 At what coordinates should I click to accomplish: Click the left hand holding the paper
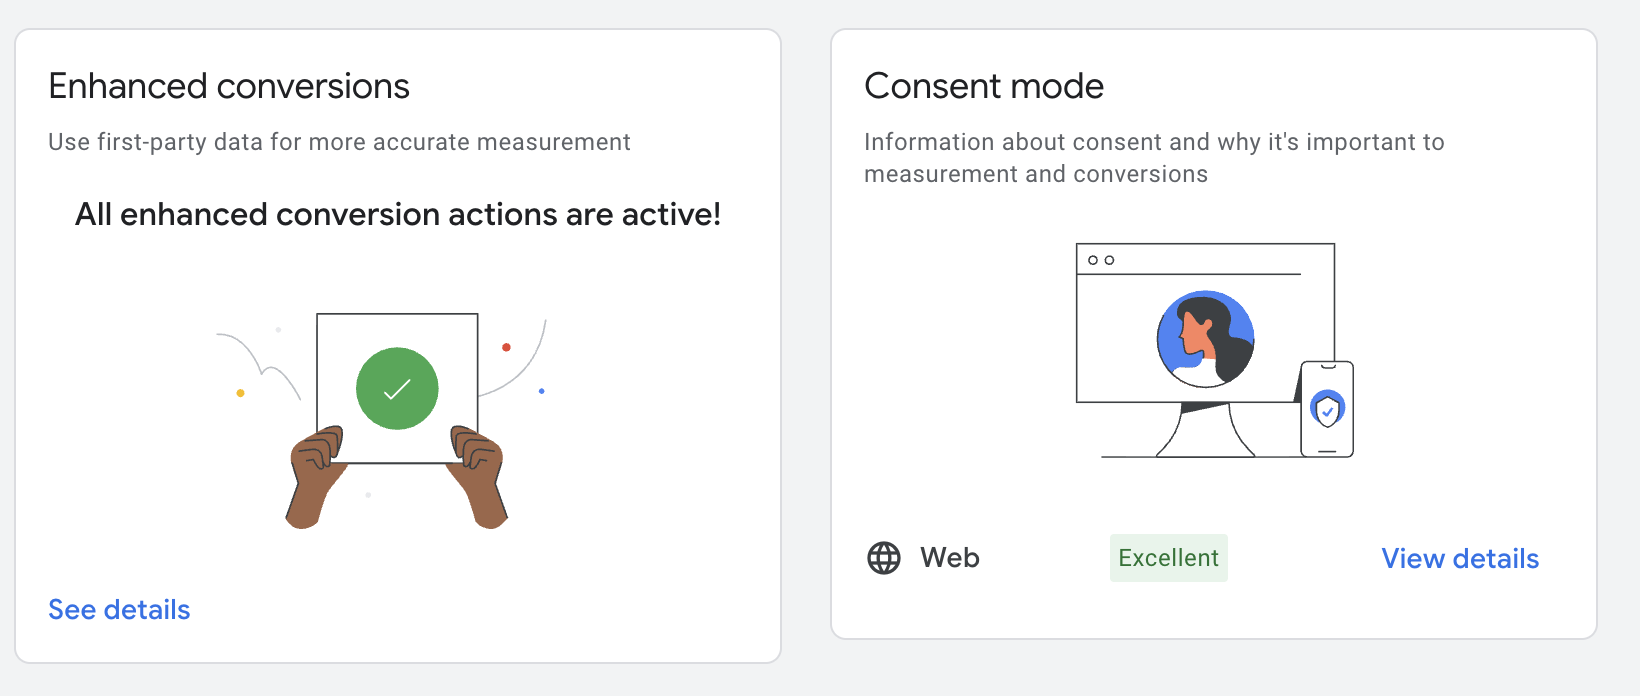click(x=316, y=474)
